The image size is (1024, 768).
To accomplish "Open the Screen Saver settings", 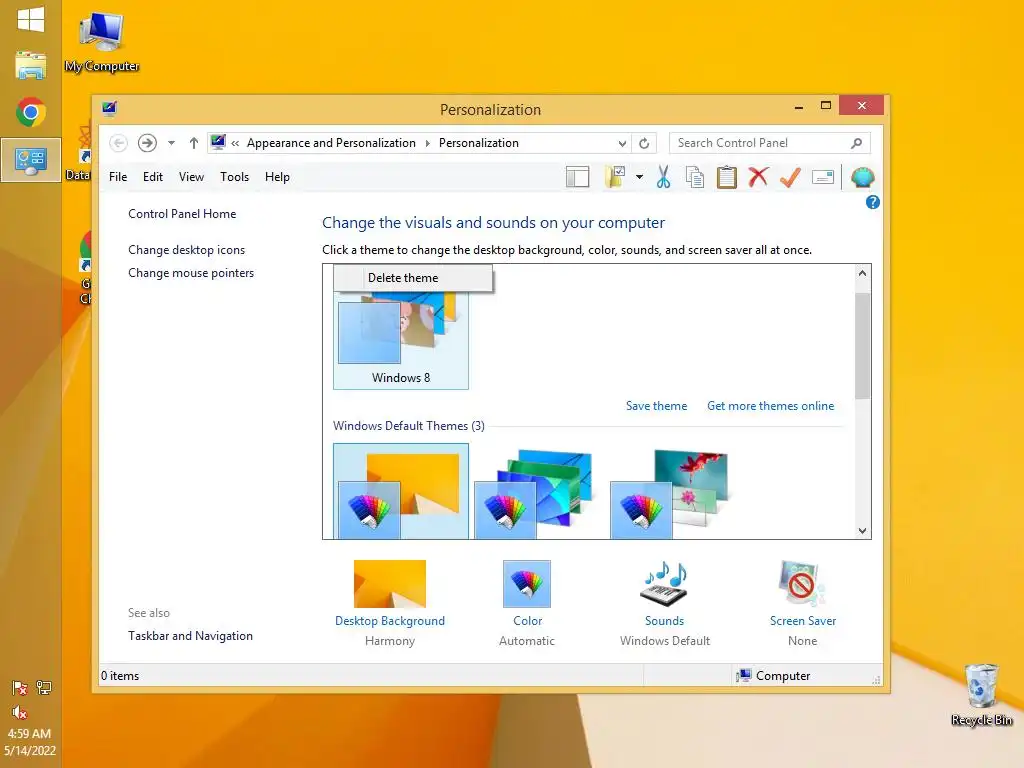I will coord(803,603).
